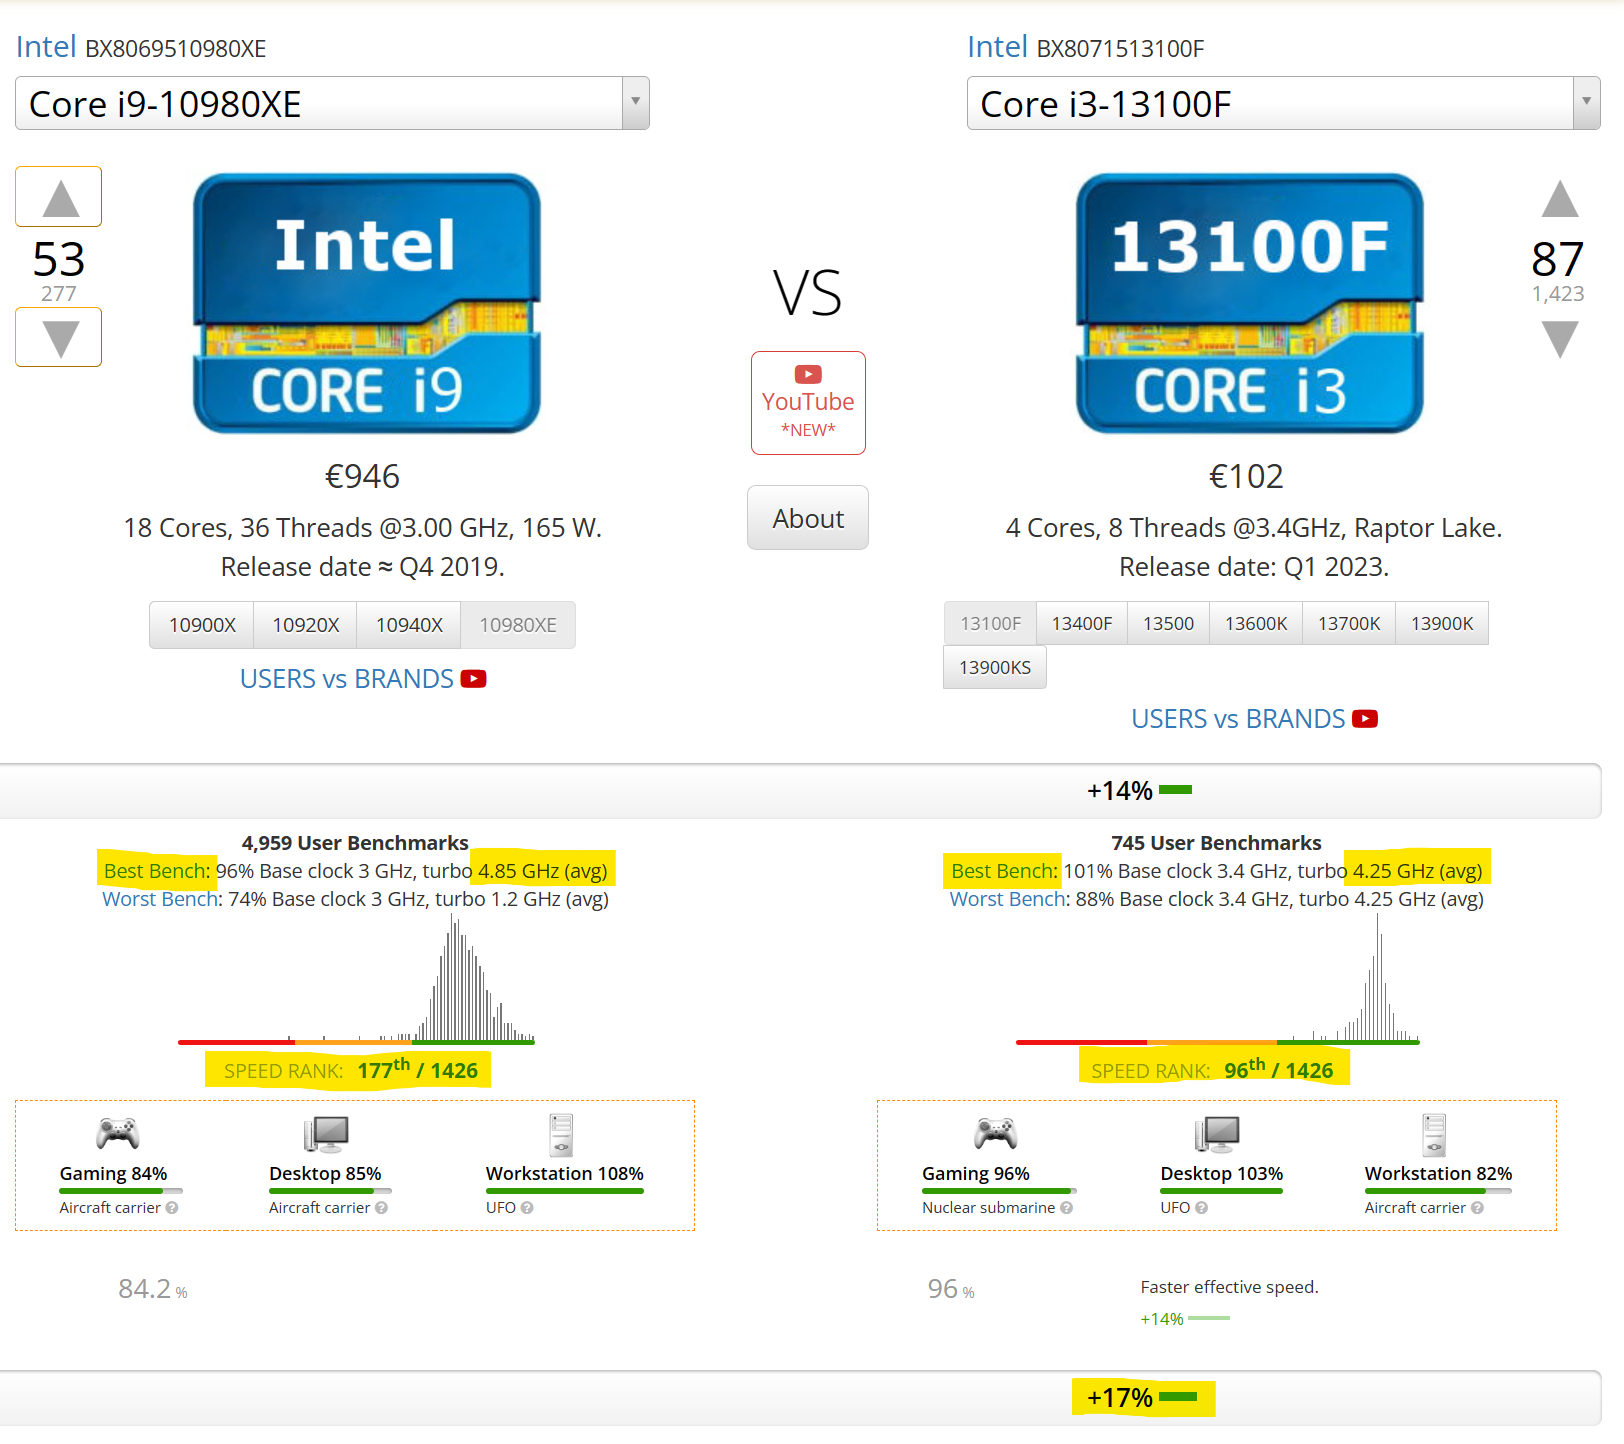Click help icon beside left UFO label
The image size is (1624, 1444).
pos(527,1208)
